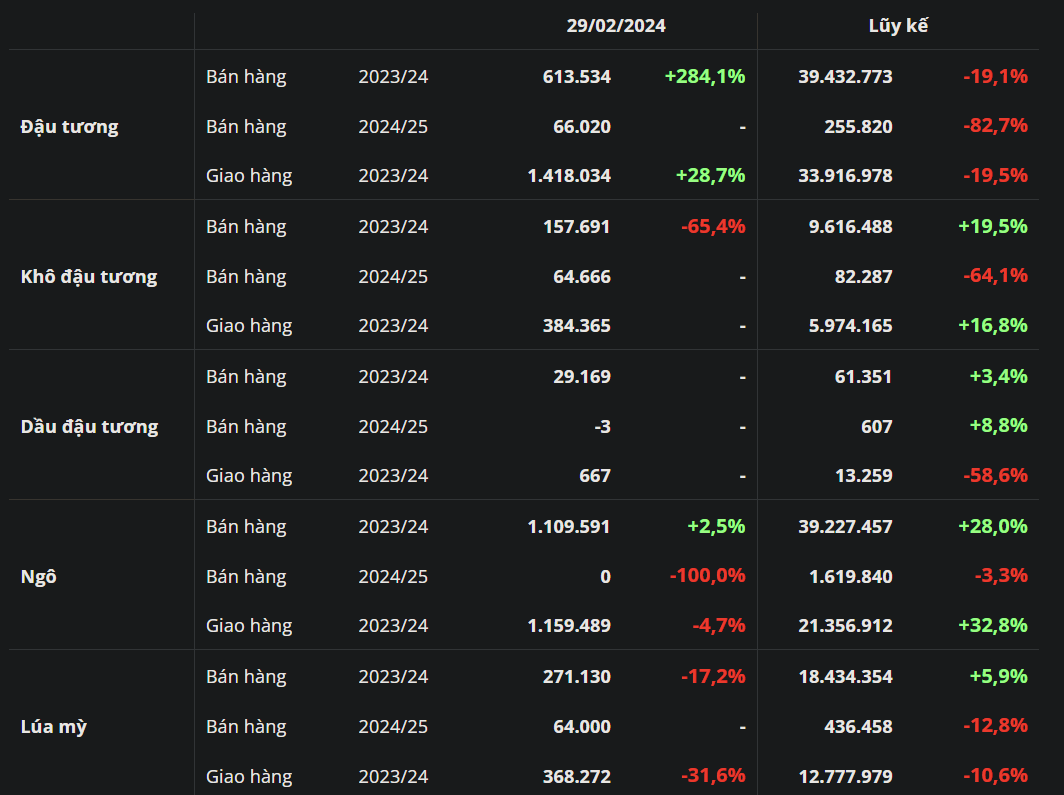Select the Đậu tương row label
Image resolution: width=1064 pixels, height=795 pixels.
[69, 126]
